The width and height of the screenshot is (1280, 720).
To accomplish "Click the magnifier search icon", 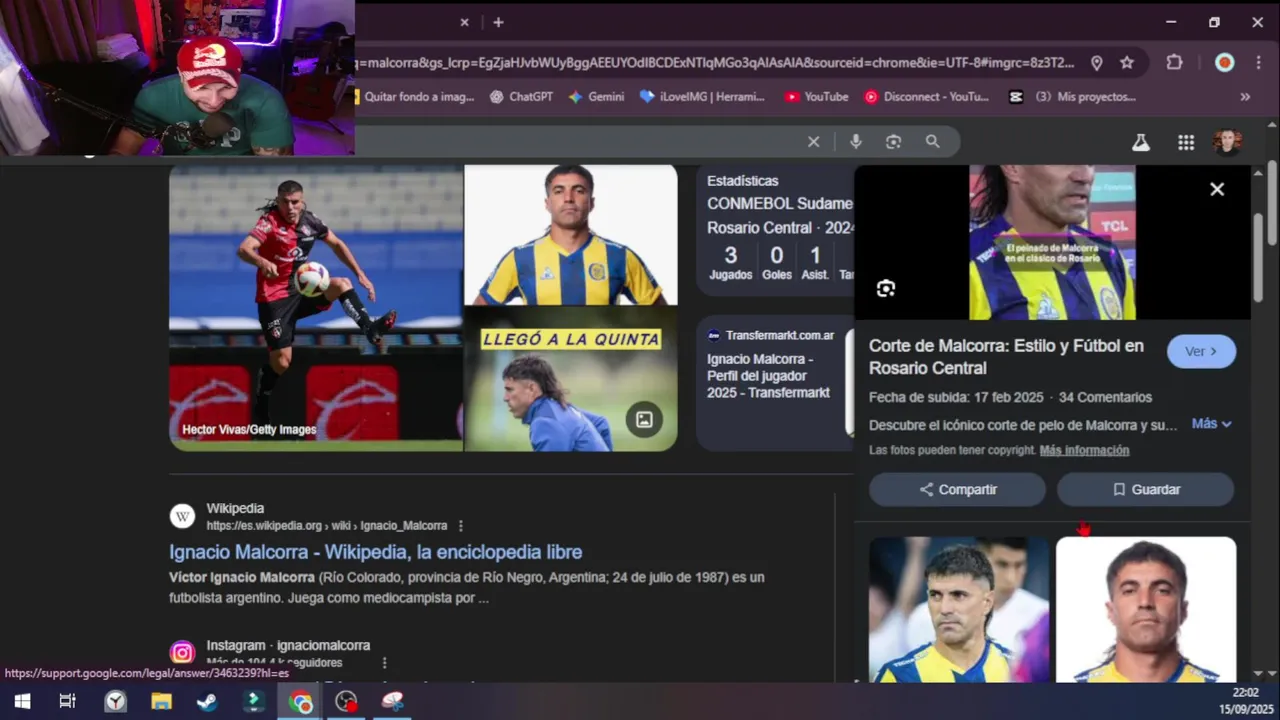I will pyautogui.click(x=932, y=142).
